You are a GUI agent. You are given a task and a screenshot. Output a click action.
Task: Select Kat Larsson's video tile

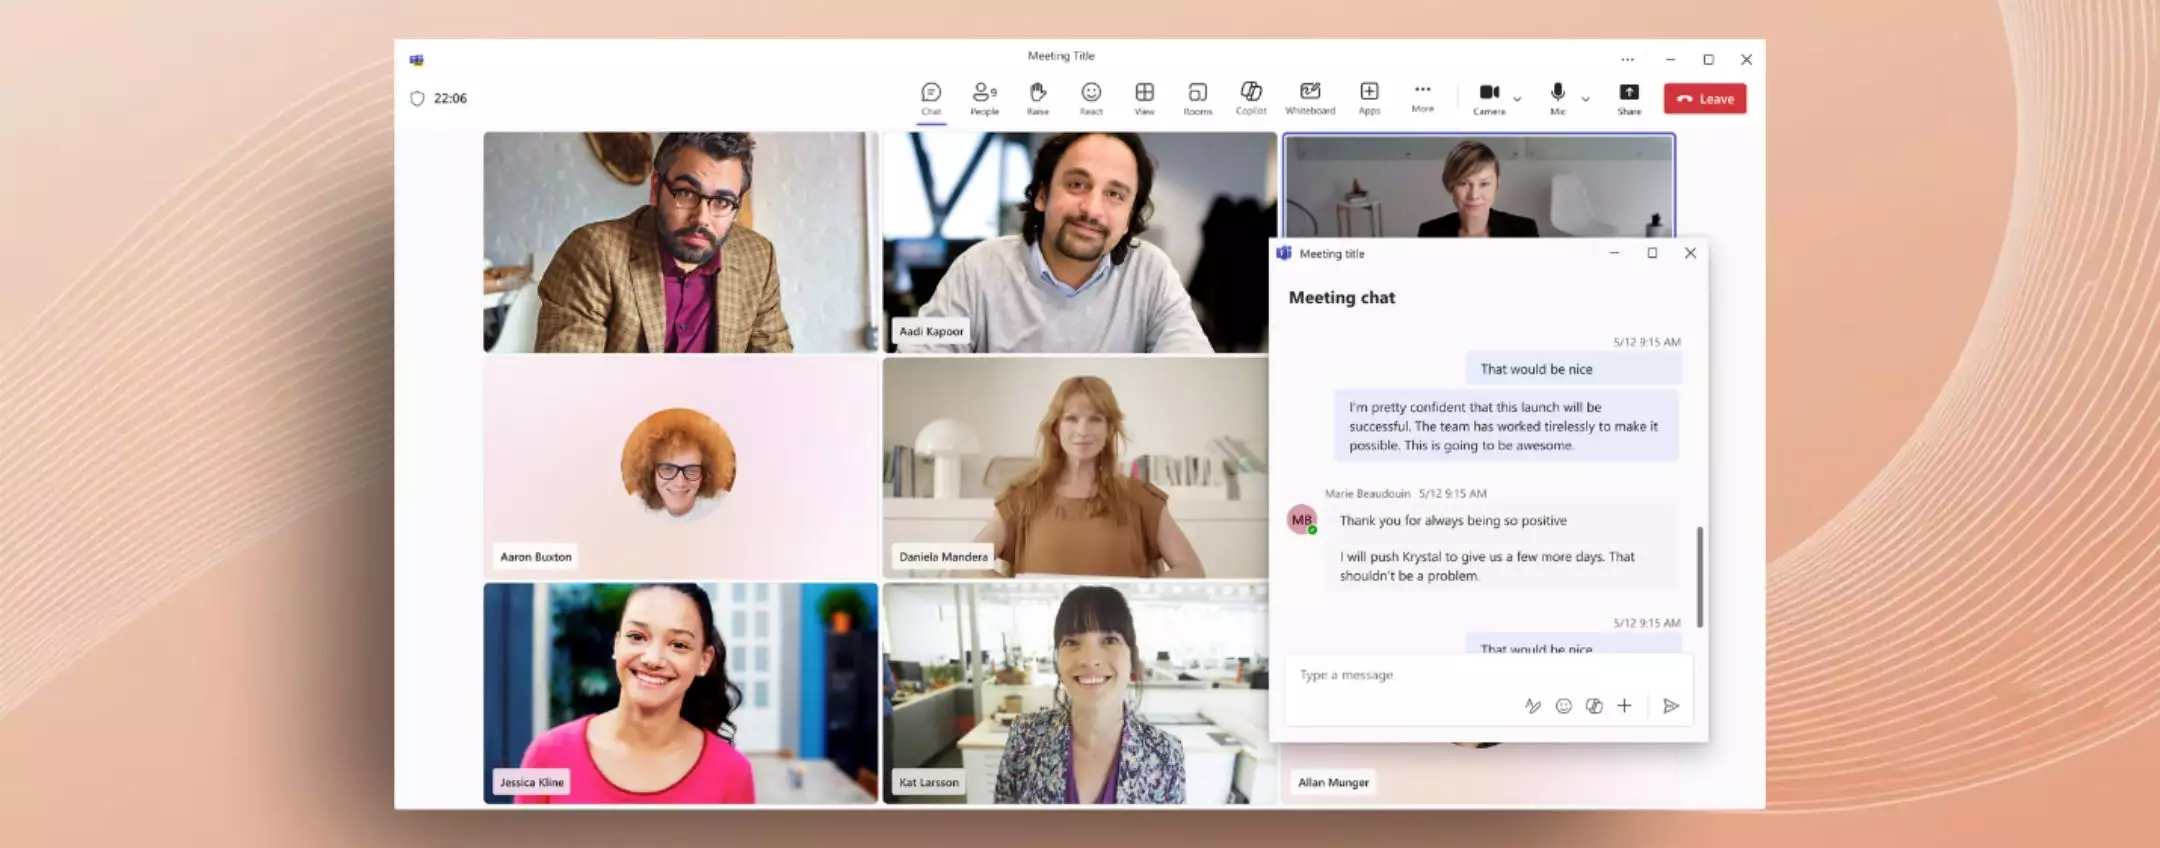tap(1075, 693)
